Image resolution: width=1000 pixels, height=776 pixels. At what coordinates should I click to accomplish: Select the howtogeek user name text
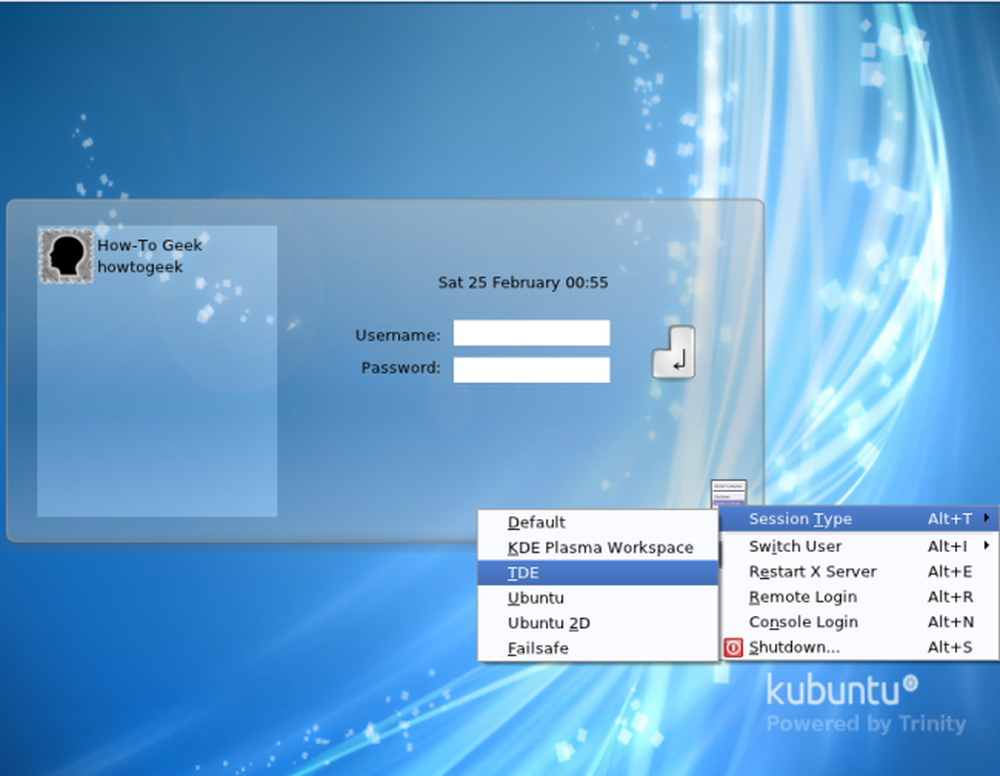[140, 267]
